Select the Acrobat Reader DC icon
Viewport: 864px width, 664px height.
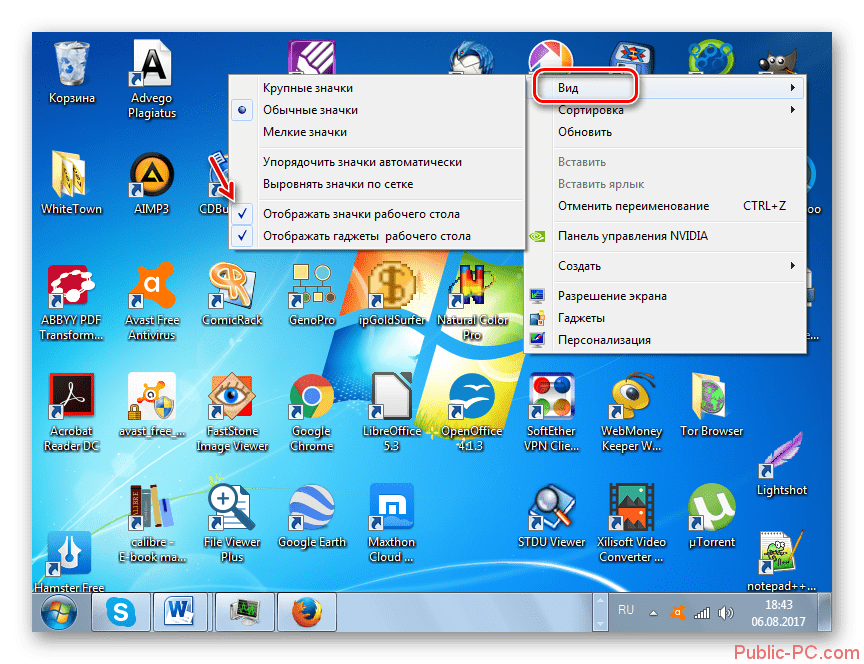(71, 413)
